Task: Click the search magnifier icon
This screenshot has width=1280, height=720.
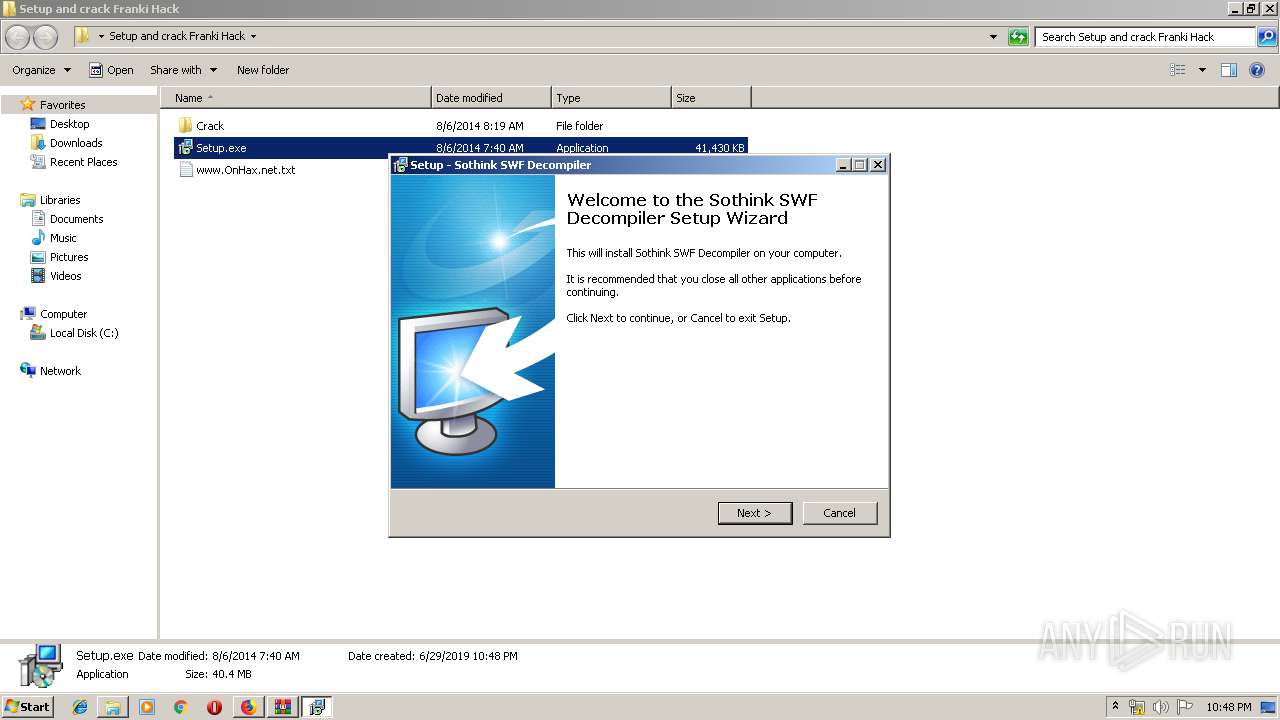Action: click(x=1267, y=37)
